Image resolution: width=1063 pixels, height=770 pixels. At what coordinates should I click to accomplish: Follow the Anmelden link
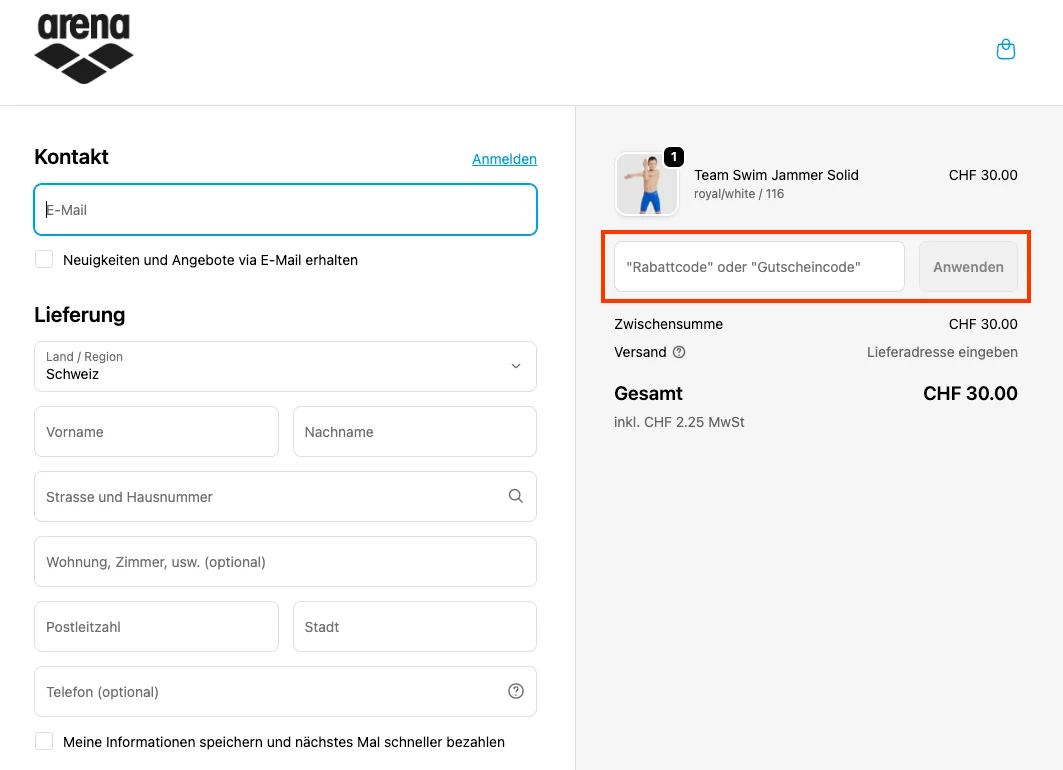(x=504, y=159)
